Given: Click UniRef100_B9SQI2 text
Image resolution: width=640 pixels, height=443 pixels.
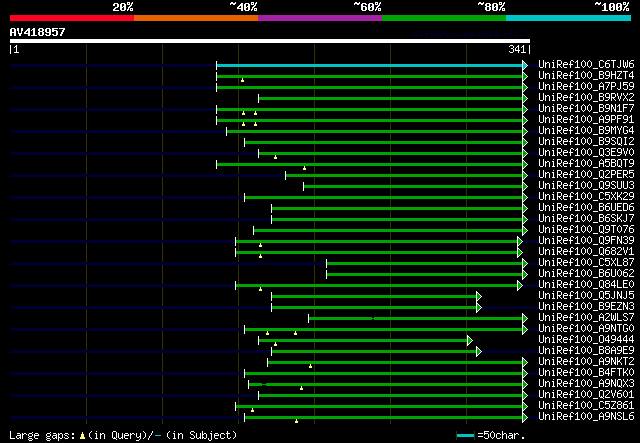Looking at the screenshot, I should (x=586, y=142).
